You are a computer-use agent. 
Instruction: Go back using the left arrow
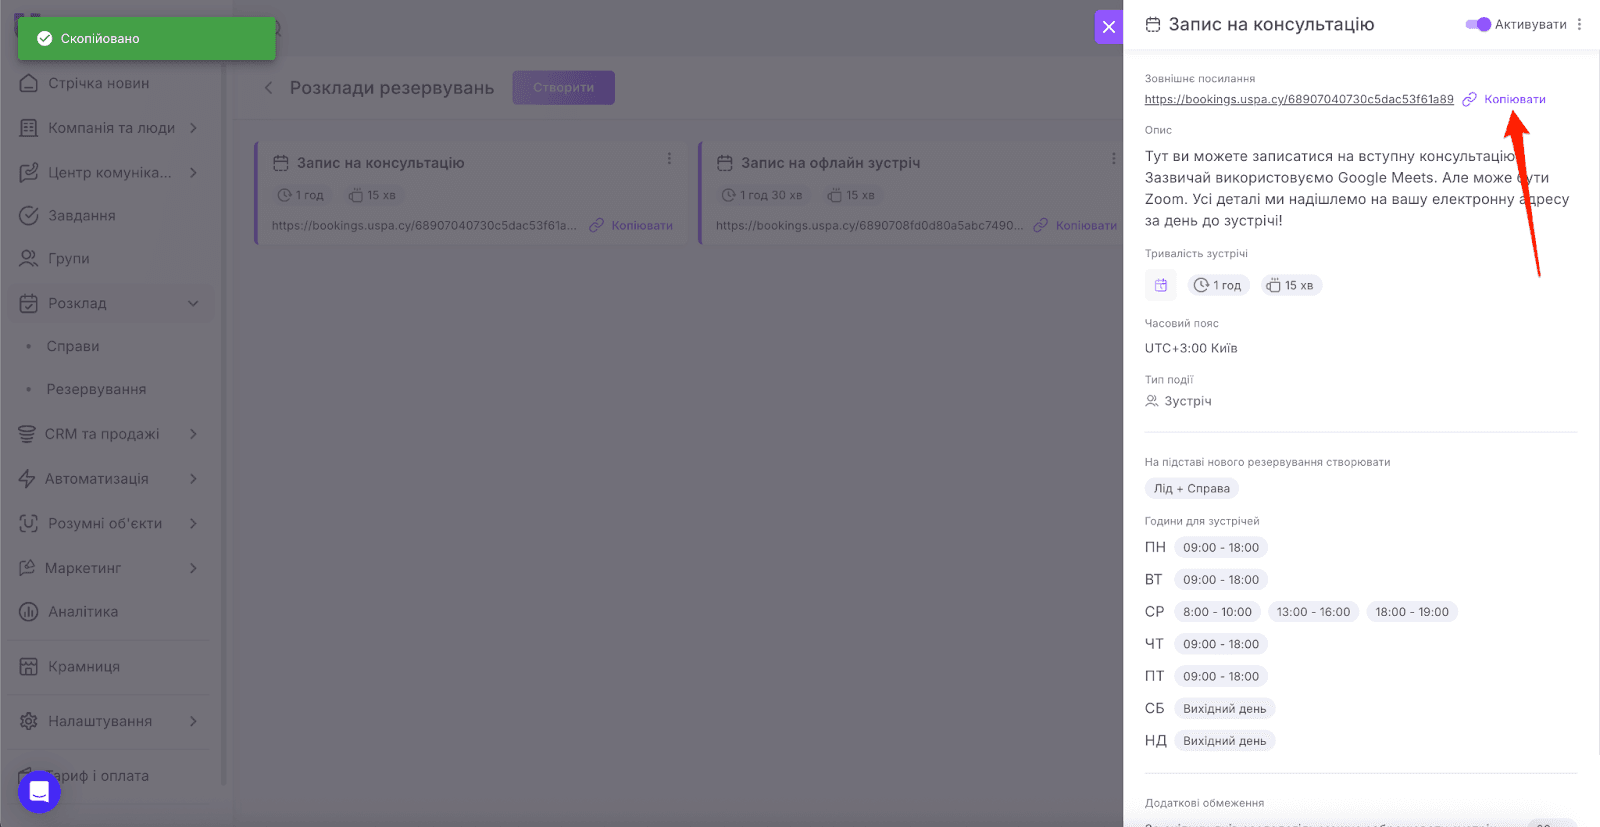click(x=268, y=88)
